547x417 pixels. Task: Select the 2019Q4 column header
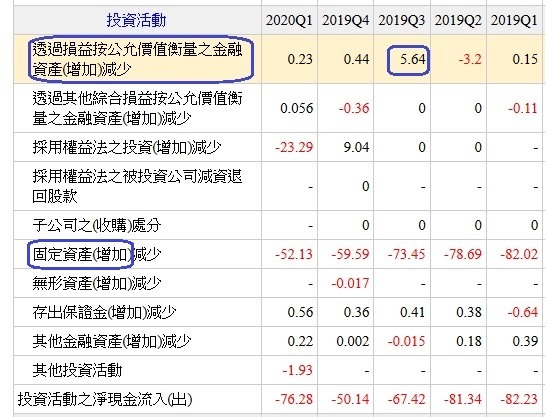pyautogui.click(x=345, y=21)
